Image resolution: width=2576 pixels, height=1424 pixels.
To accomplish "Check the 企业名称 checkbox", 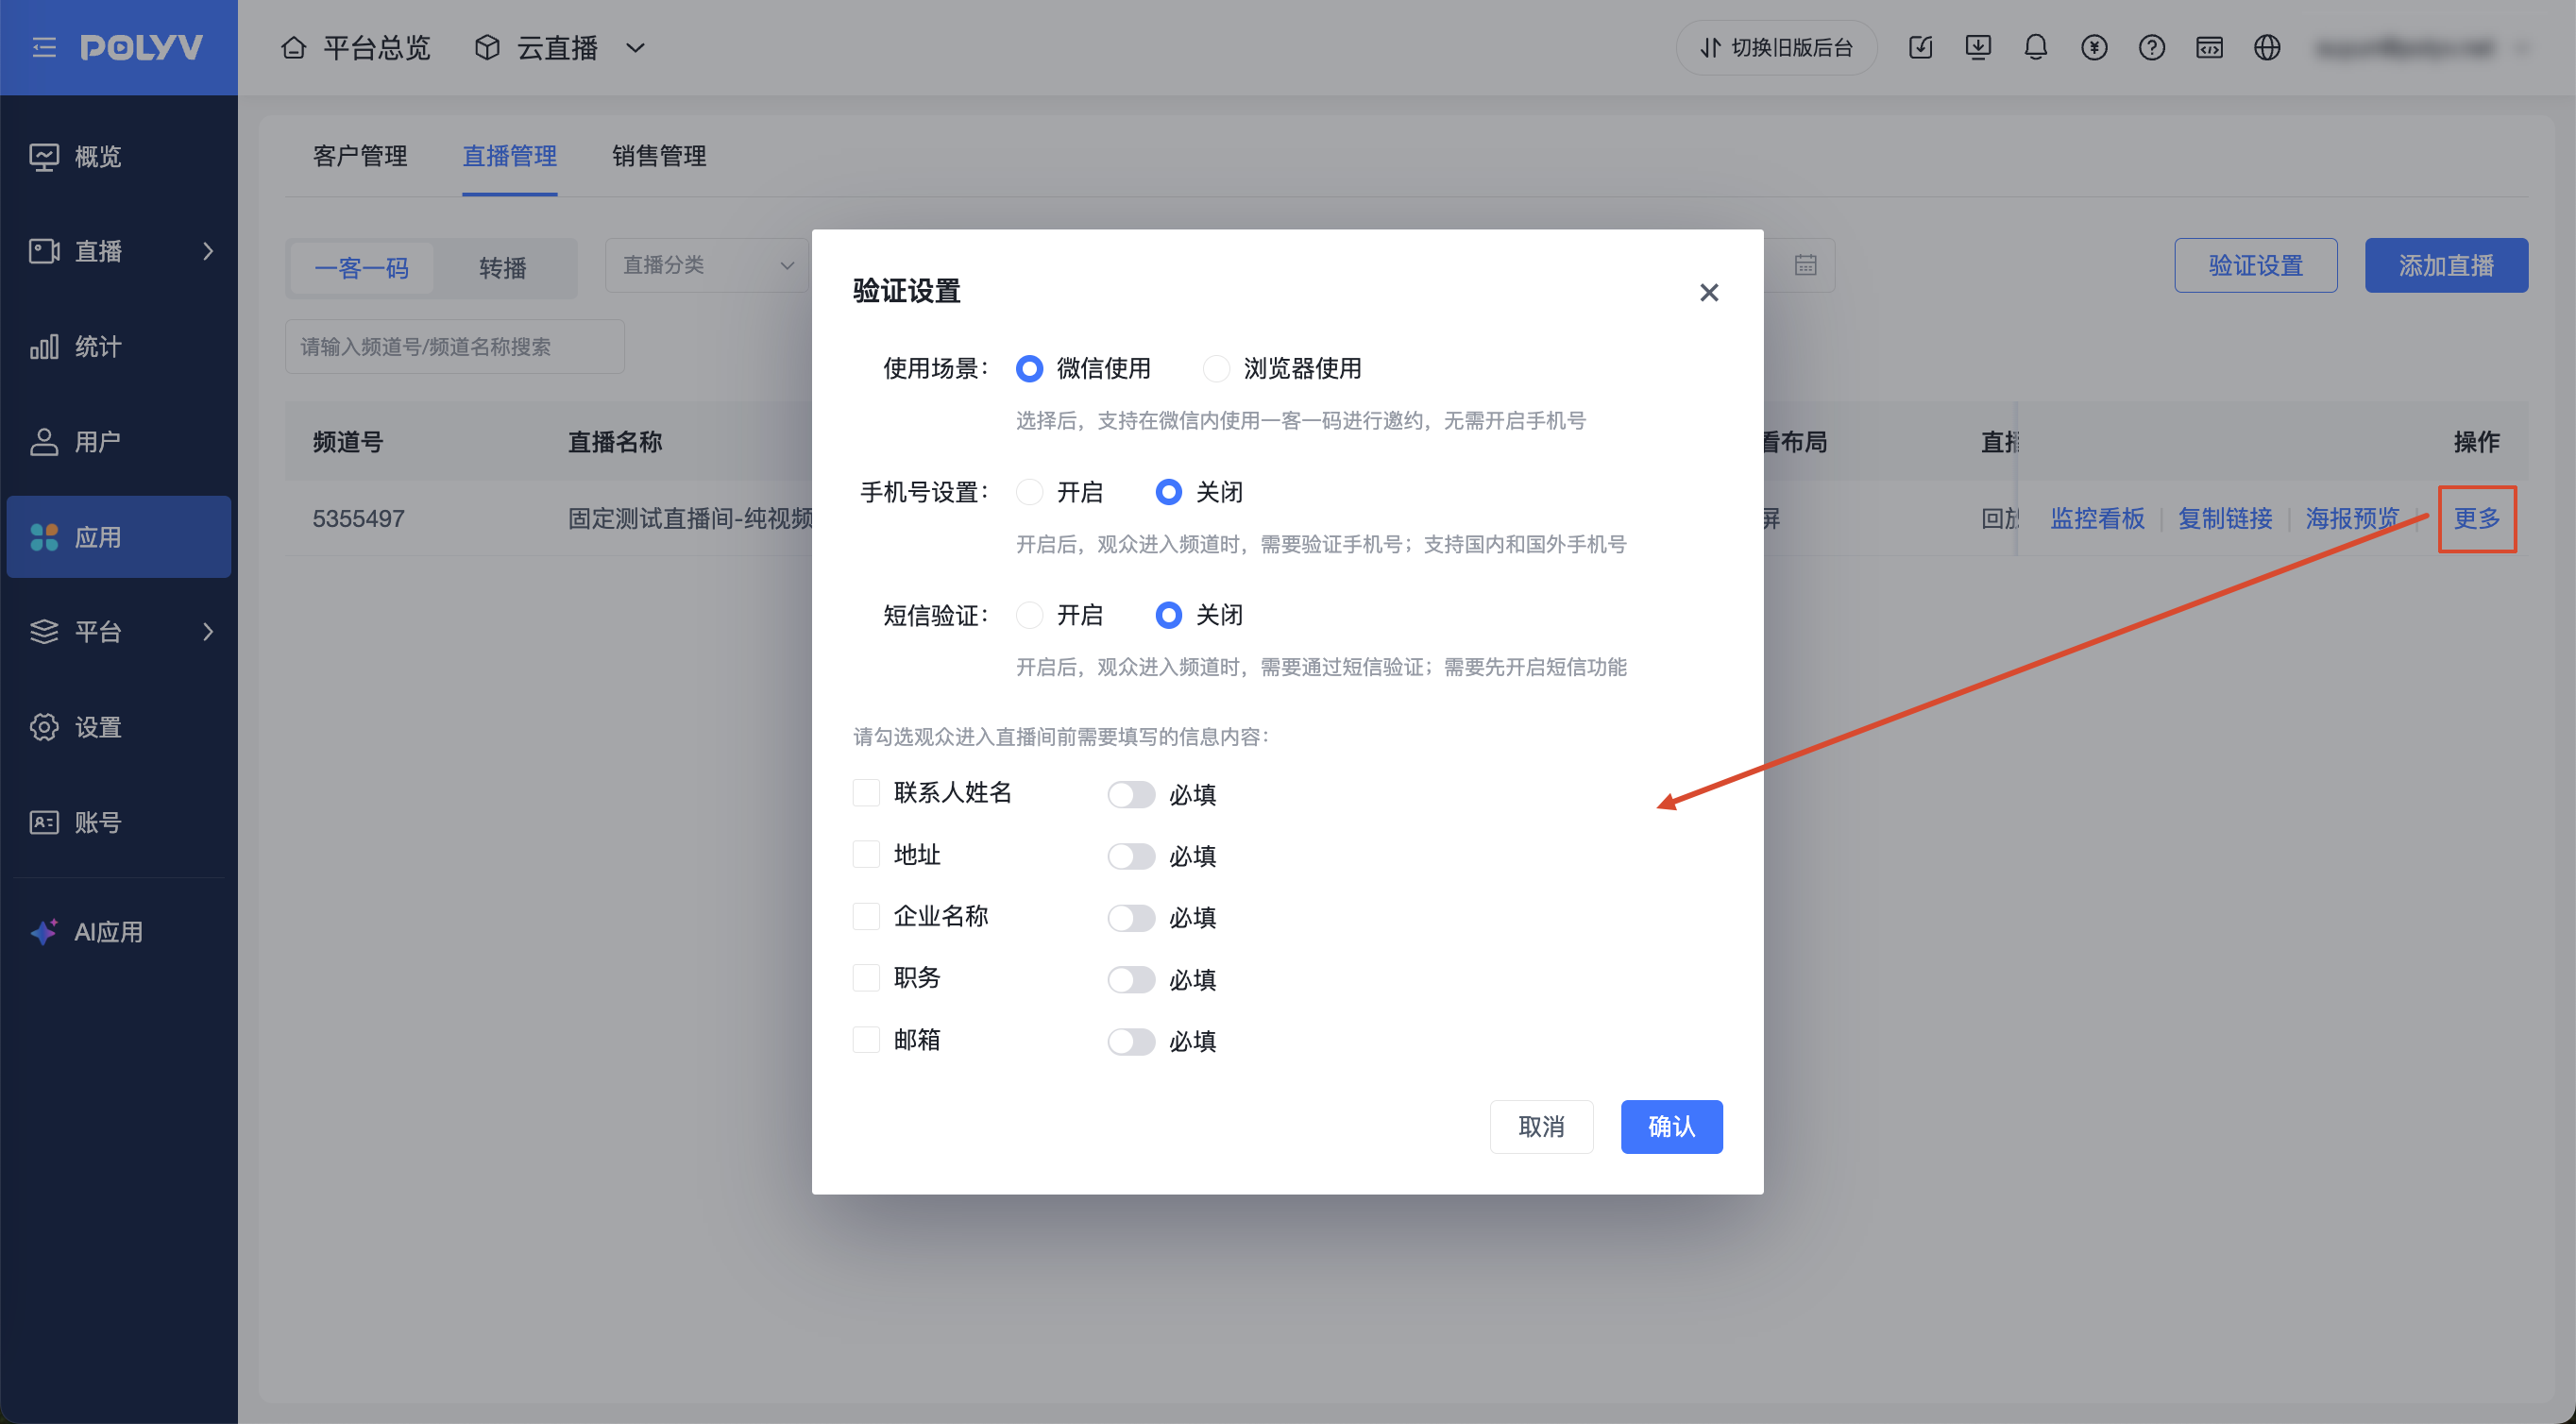I will point(866,916).
